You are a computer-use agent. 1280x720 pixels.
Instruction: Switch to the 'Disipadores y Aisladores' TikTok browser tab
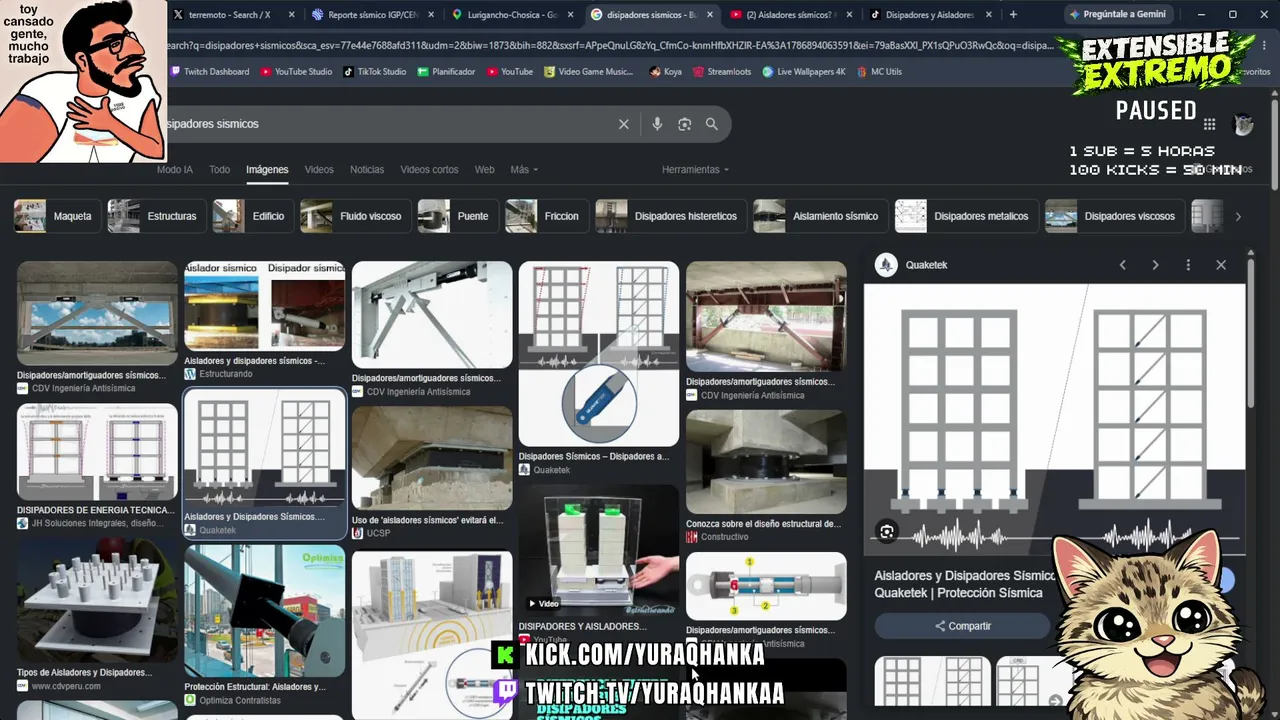[x=928, y=15]
